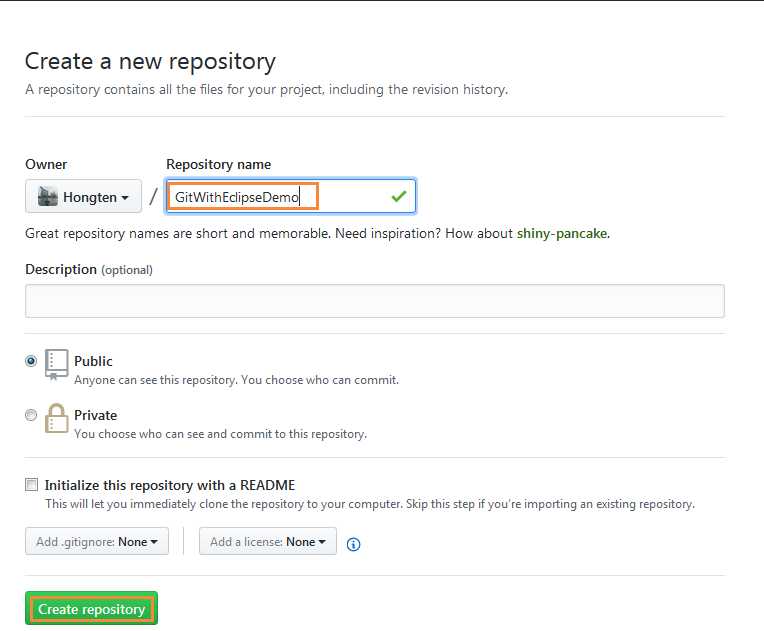Click the Public repository book icon
This screenshot has width=764, height=631.
[x=57, y=364]
